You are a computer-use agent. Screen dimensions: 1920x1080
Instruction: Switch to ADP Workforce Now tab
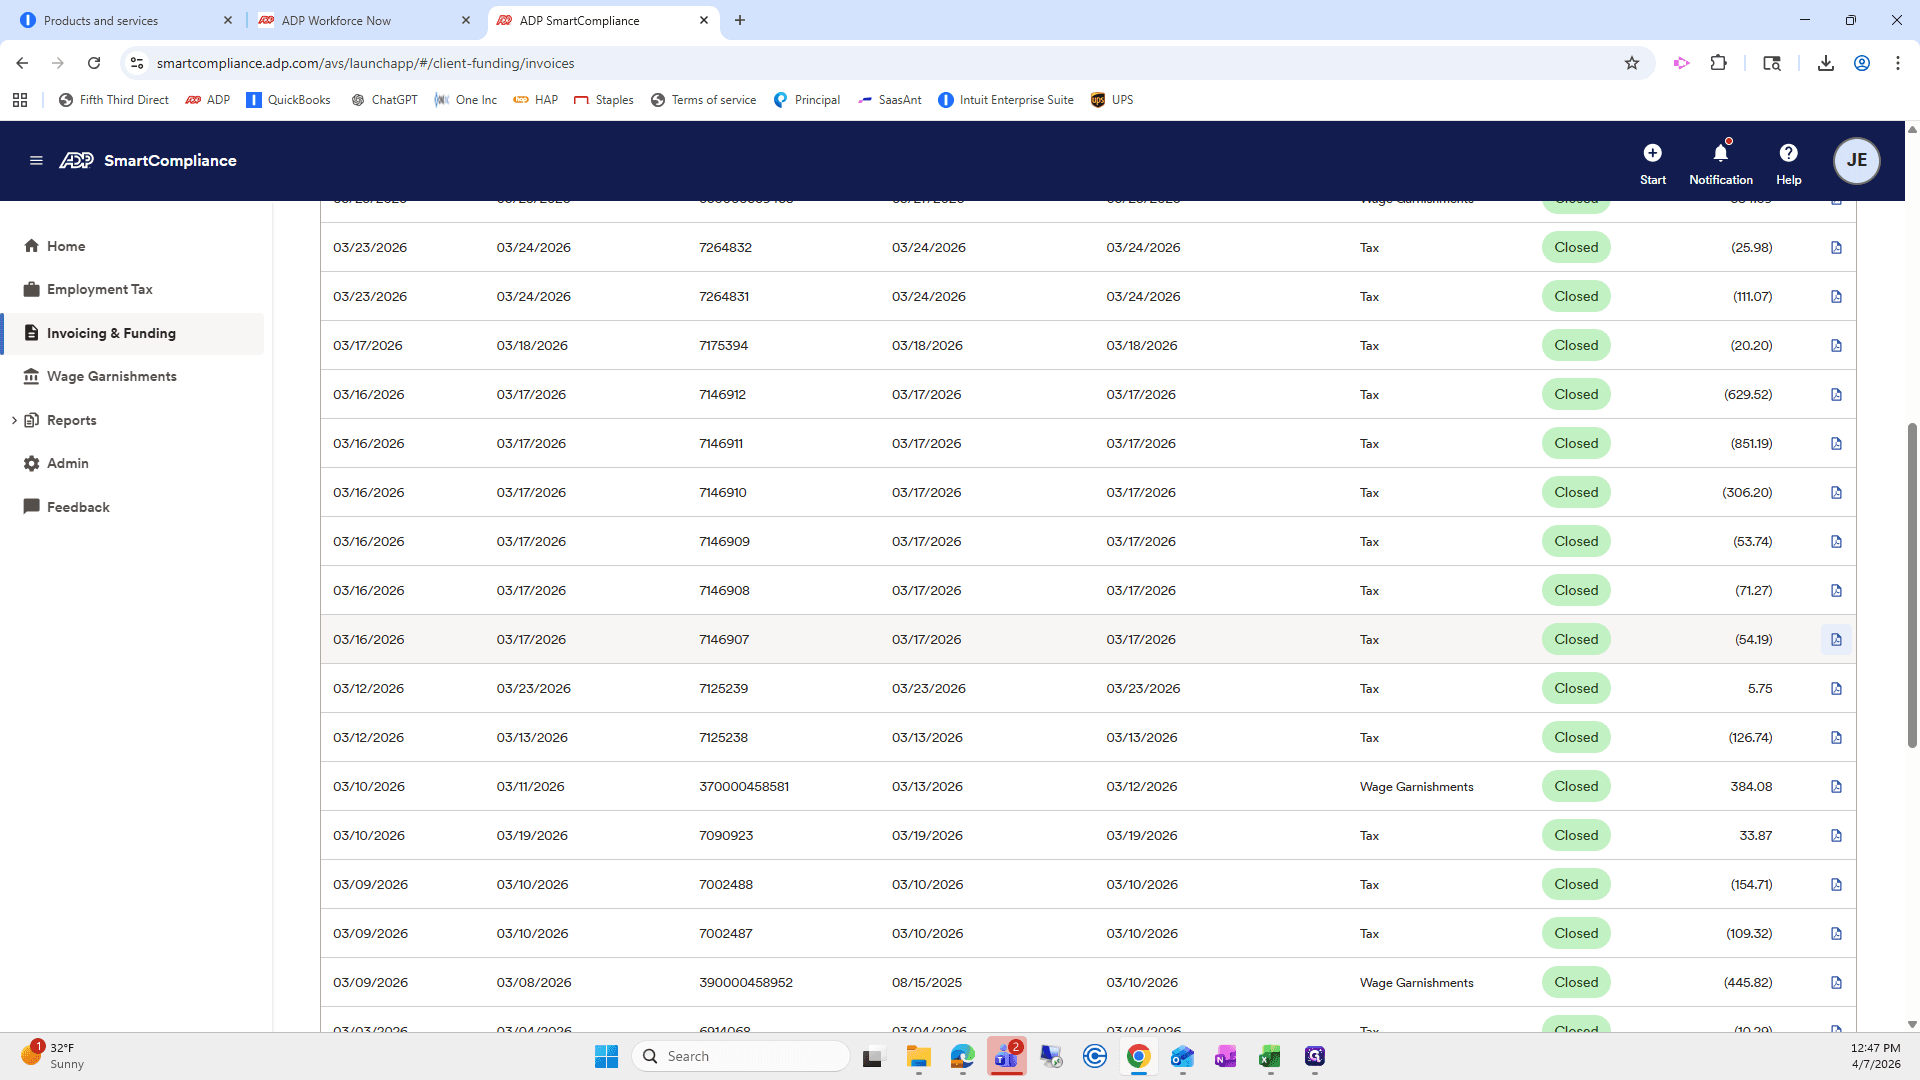pos(365,20)
